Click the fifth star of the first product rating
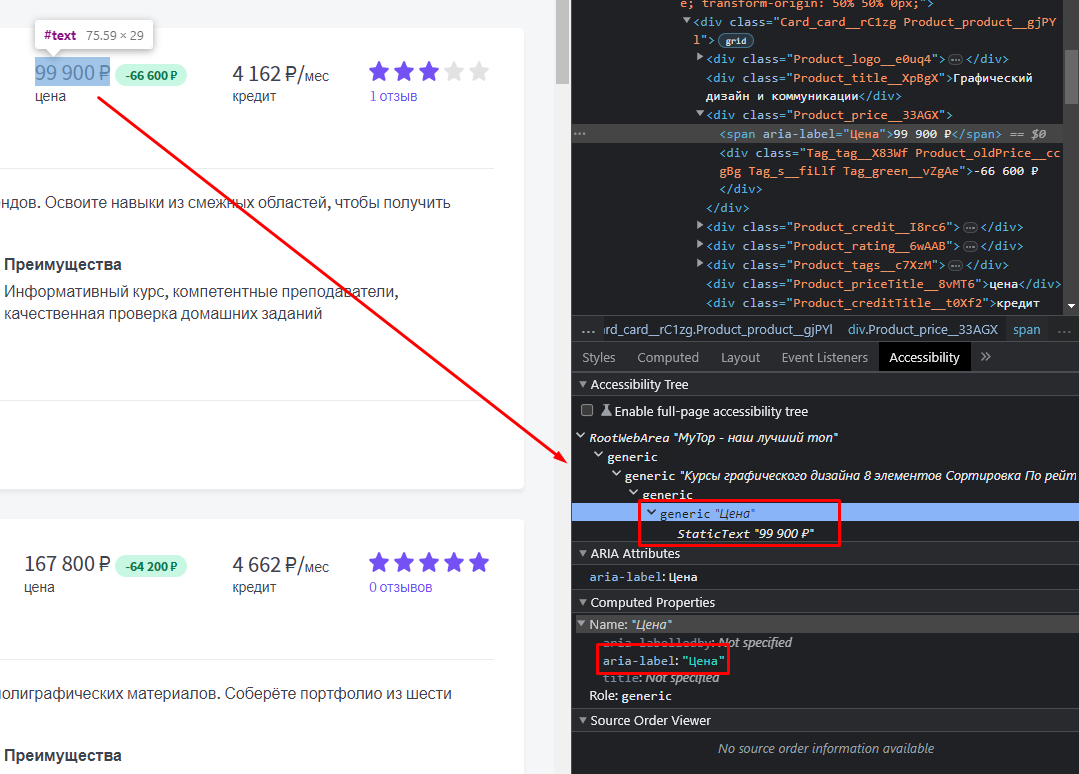 [x=479, y=72]
